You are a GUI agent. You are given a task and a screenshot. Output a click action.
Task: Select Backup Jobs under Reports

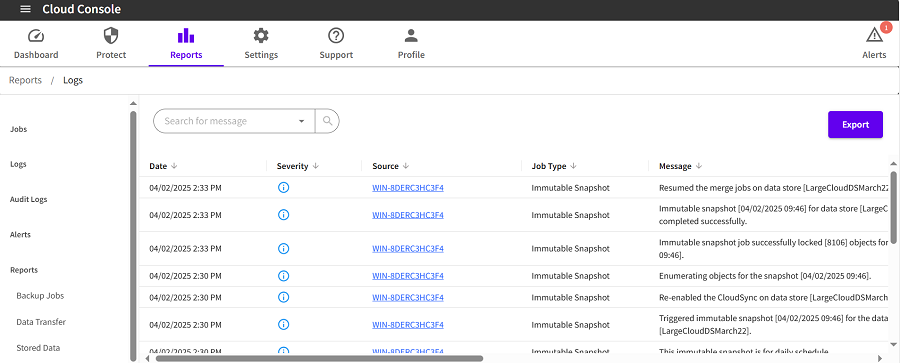point(40,296)
